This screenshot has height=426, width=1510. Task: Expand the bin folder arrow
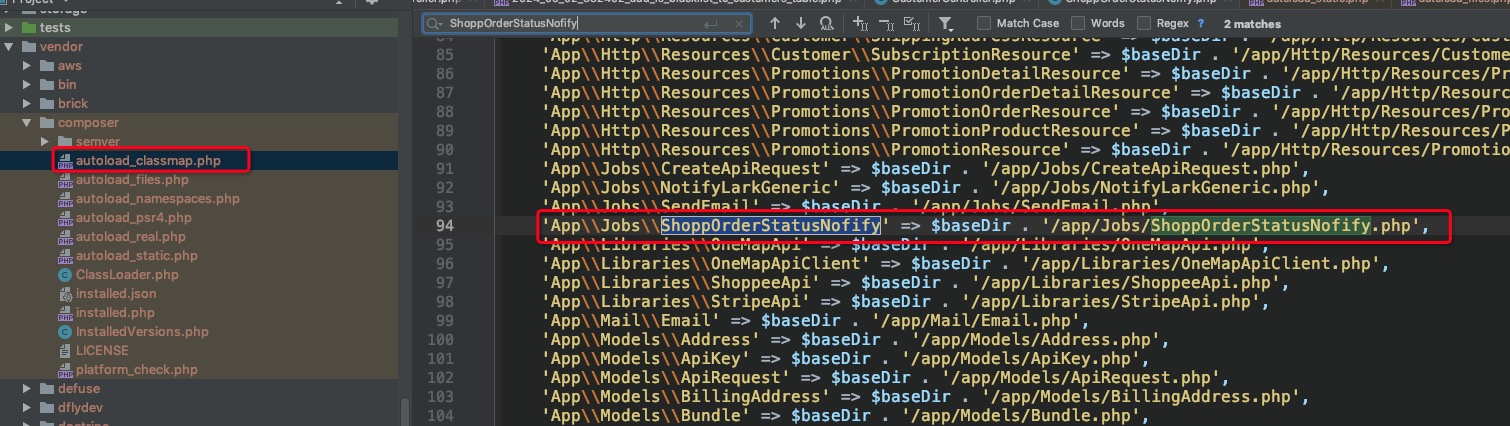point(28,85)
